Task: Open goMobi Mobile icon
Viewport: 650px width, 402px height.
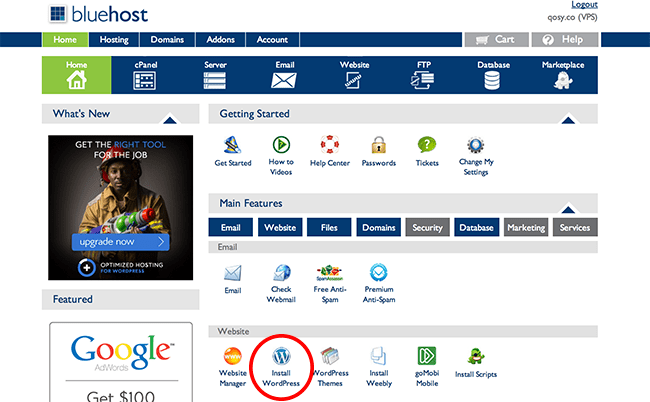Action: tap(427, 356)
